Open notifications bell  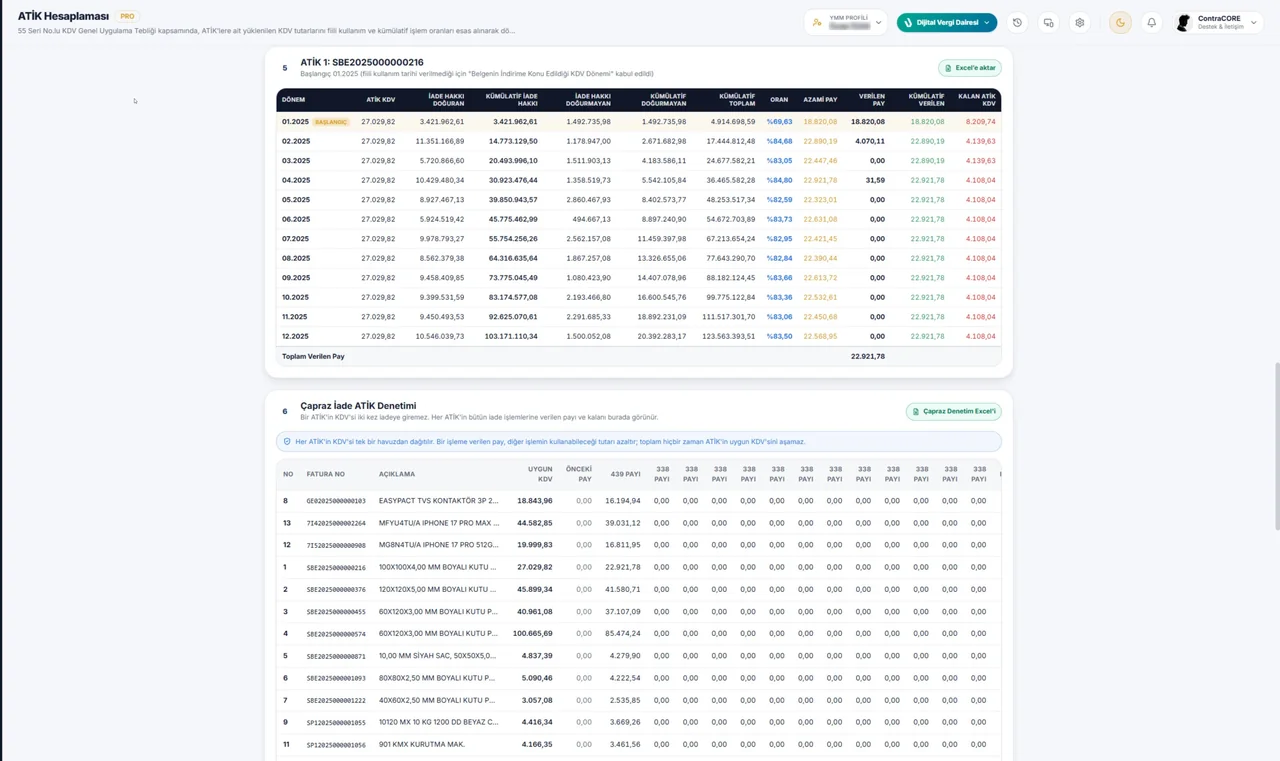coord(1151,23)
